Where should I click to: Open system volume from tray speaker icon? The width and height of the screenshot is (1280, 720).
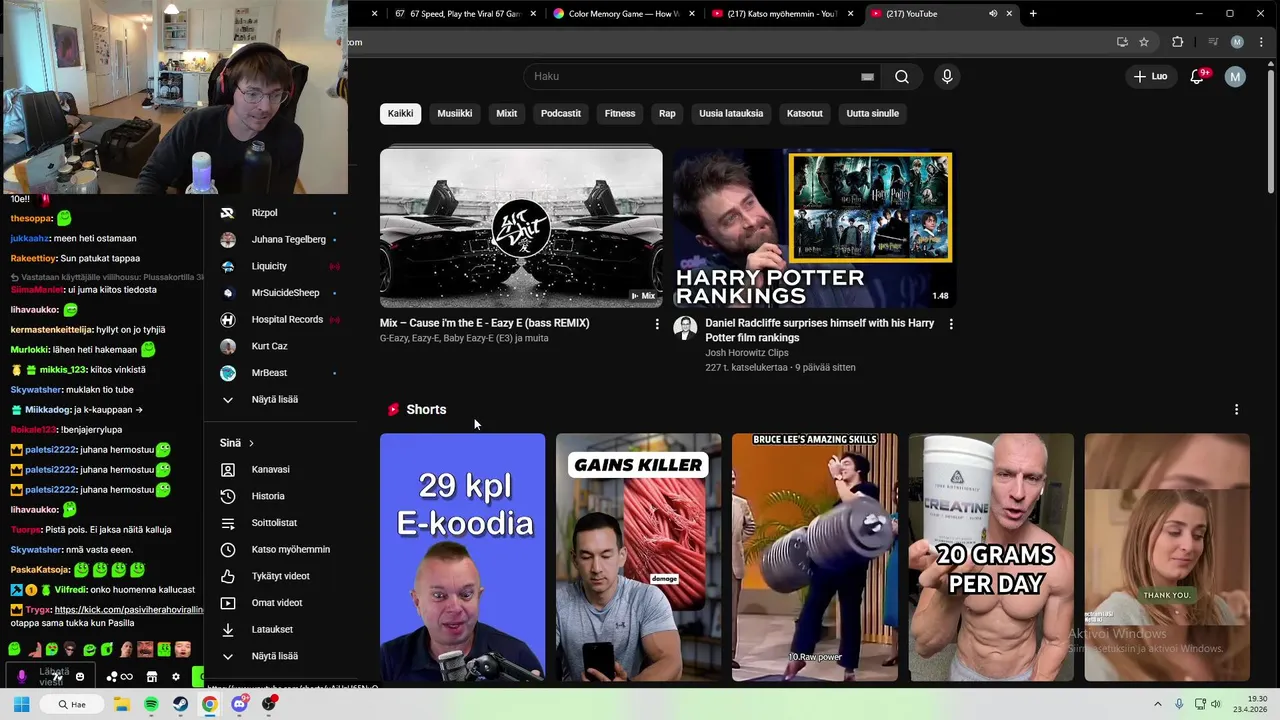coord(1216,704)
